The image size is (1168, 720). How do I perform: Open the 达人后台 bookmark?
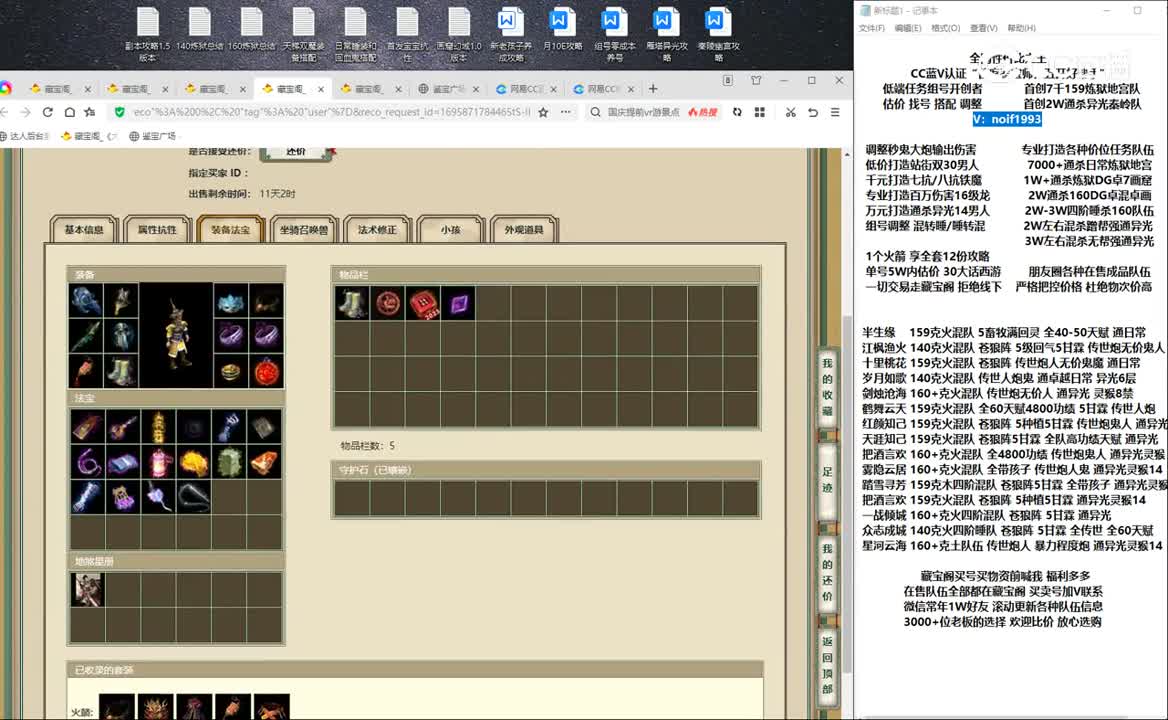pyautogui.click(x=25, y=136)
